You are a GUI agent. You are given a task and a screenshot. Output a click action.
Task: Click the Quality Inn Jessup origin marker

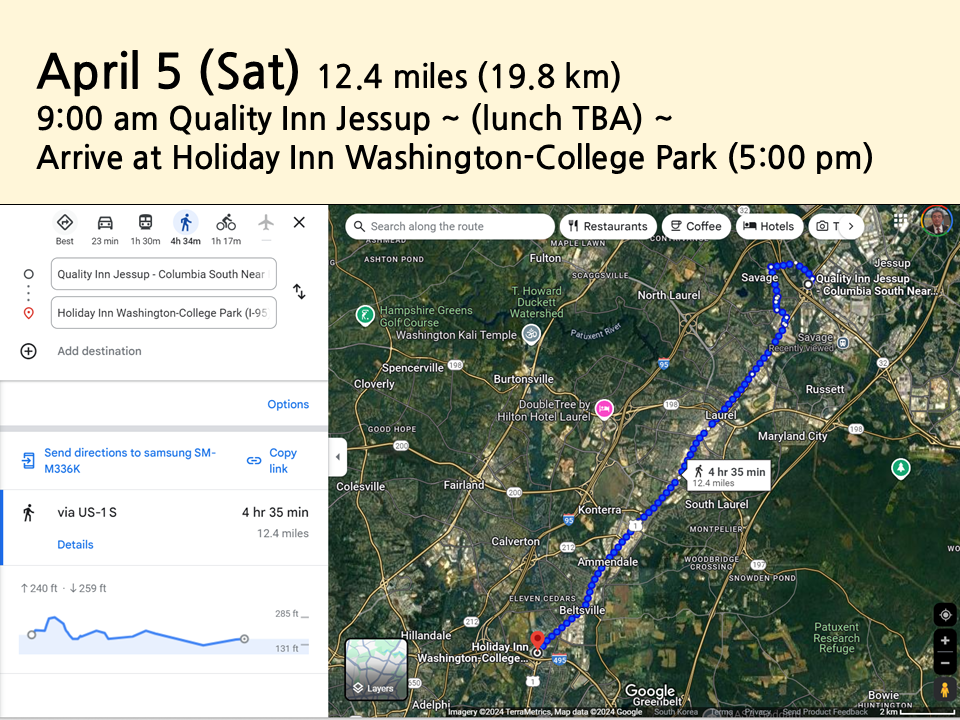tap(808, 284)
